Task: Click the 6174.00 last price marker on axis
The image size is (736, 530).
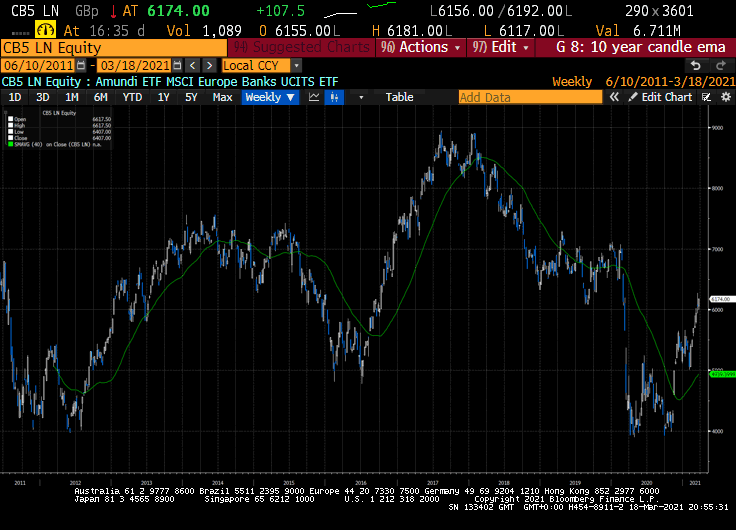Action: [x=721, y=299]
